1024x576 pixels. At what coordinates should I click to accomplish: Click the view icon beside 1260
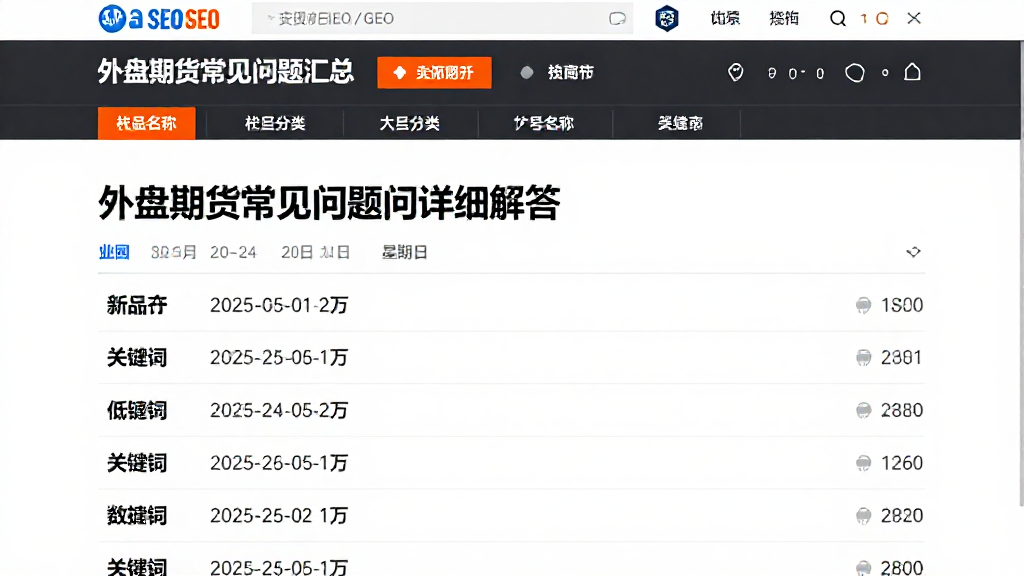point(863,463)
